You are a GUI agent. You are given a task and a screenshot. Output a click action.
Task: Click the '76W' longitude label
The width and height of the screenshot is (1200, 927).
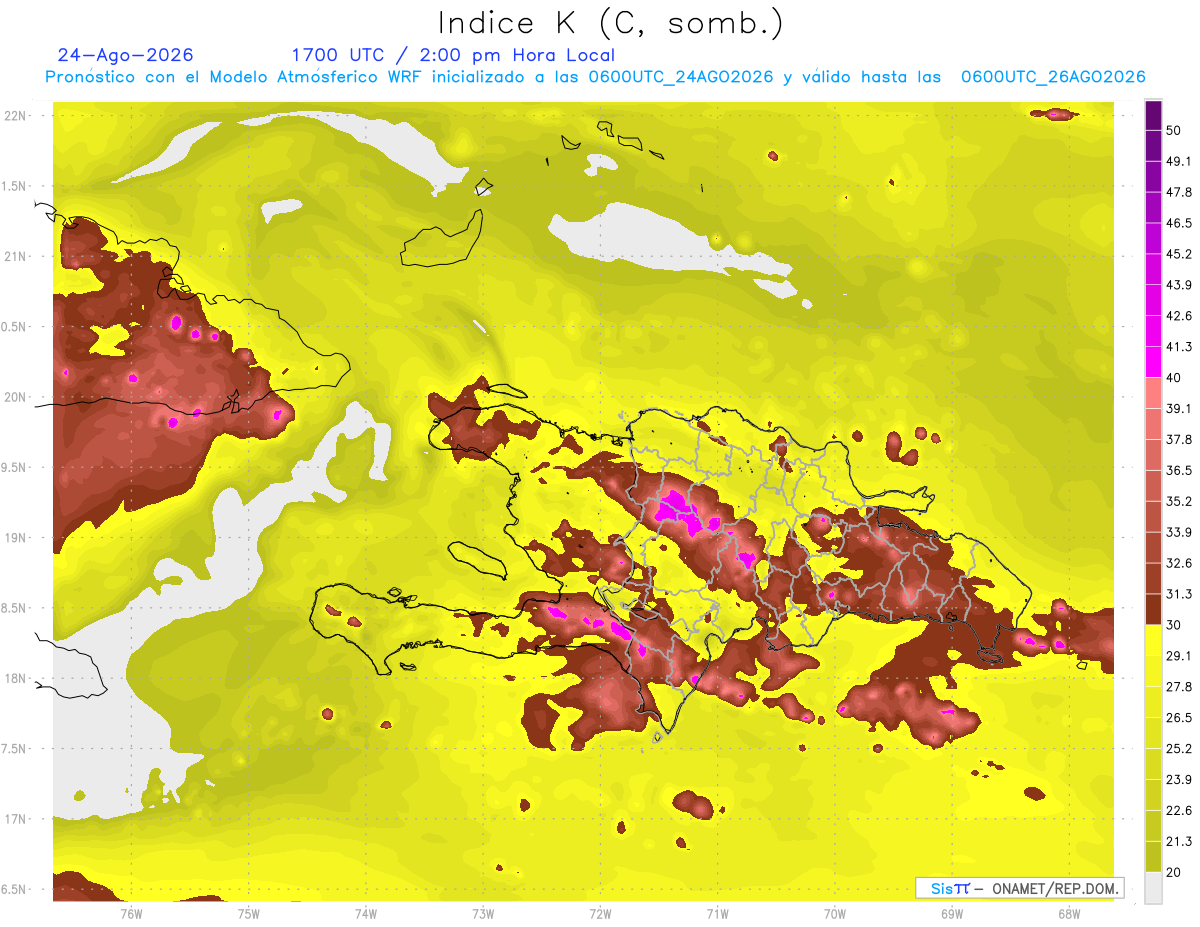click(x=131, y=913)
